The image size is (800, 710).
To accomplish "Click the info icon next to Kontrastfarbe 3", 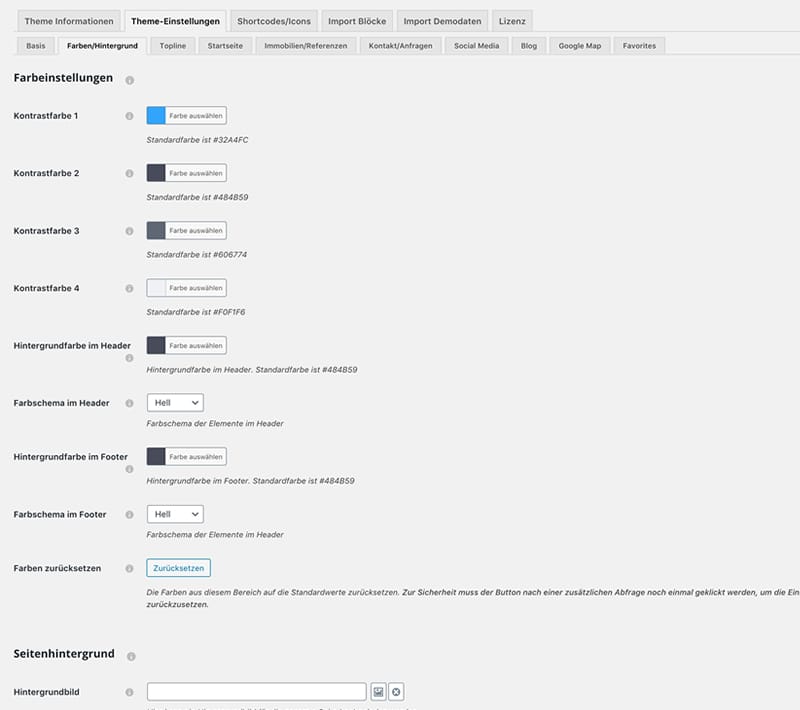I will [129, 231].
